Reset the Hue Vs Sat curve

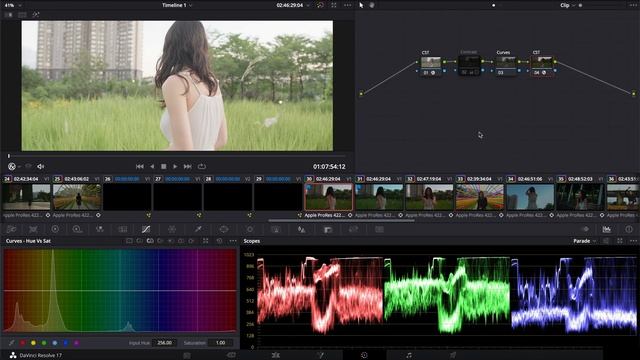pos(219,241)
